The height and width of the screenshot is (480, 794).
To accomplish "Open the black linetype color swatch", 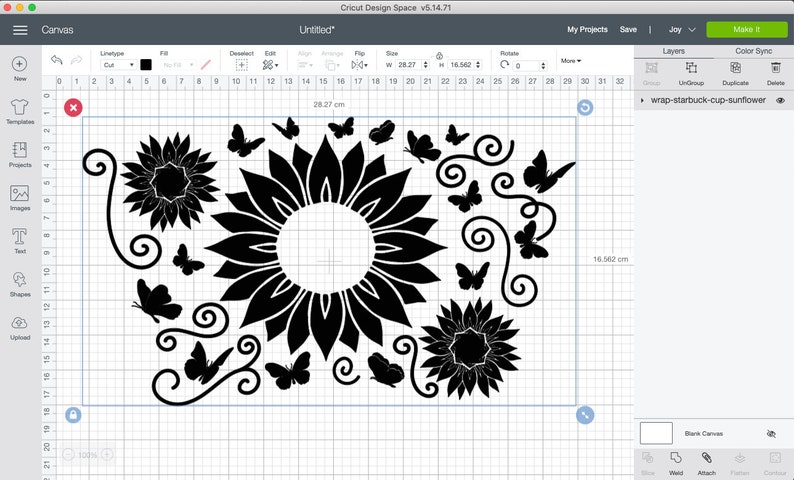I will [146, 65].
